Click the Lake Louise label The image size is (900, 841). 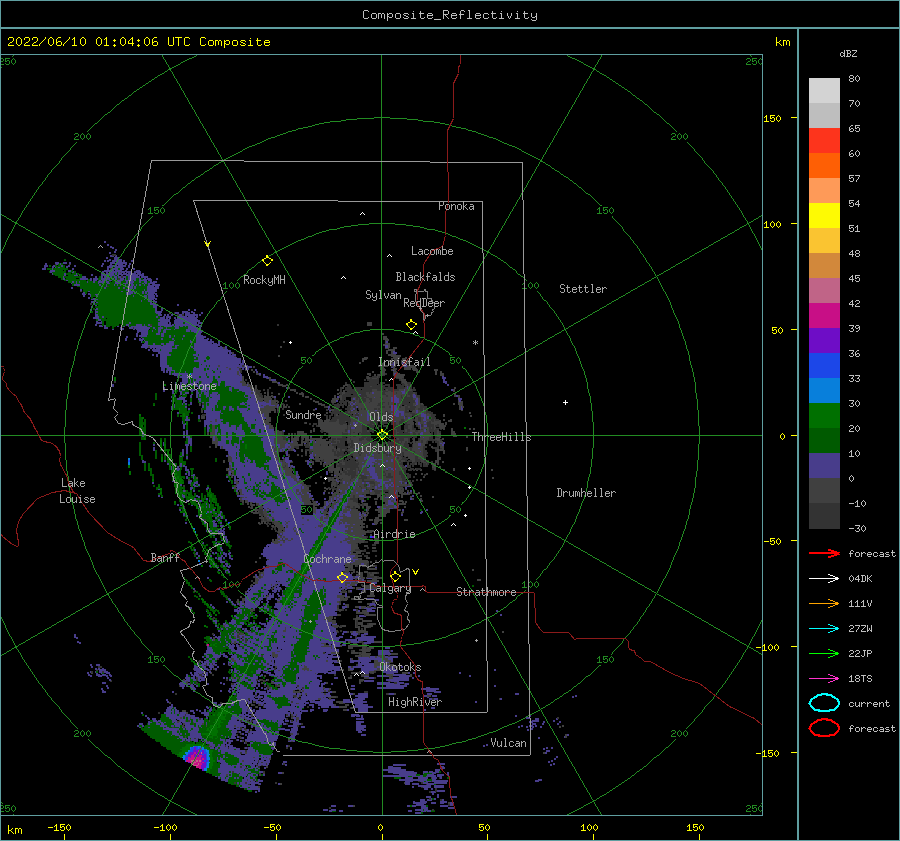(x=77, y=491)
